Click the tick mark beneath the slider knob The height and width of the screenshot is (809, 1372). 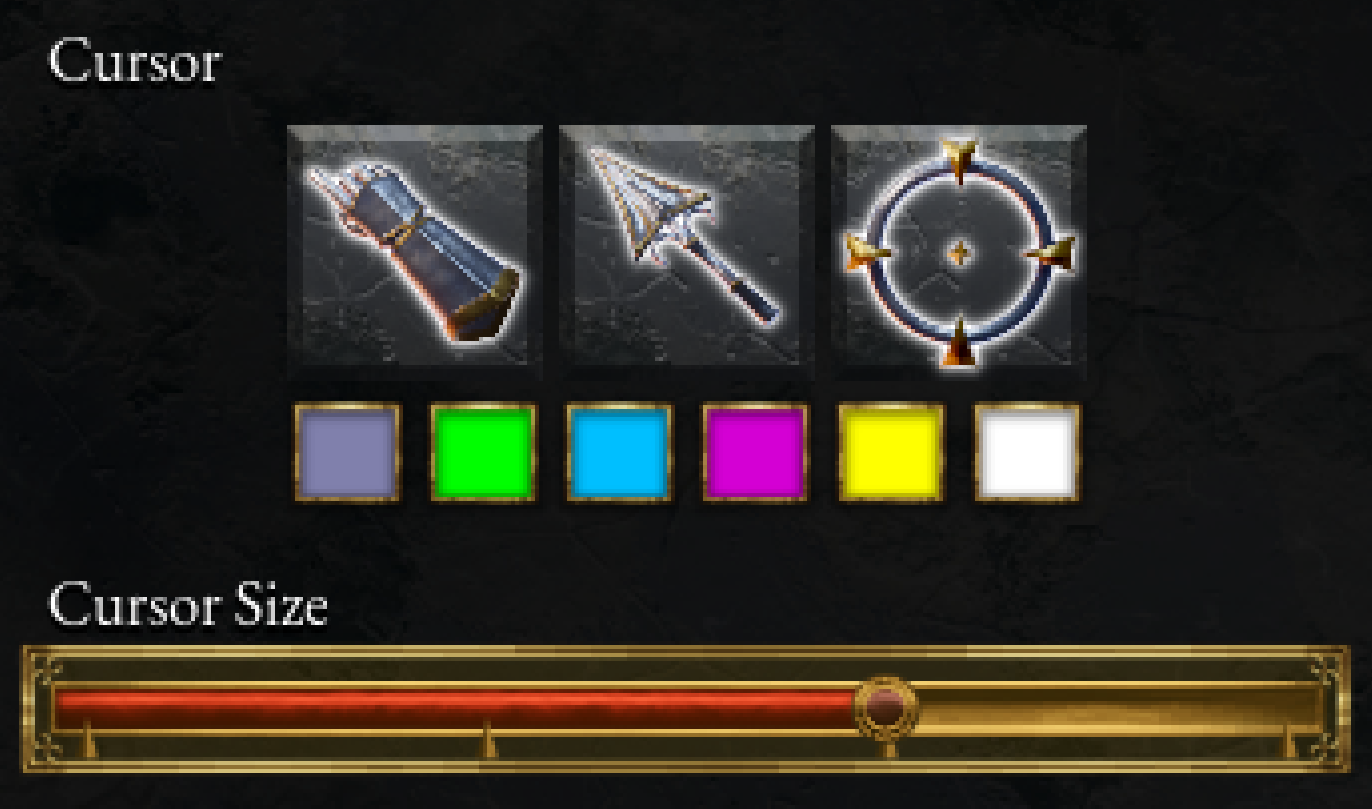888,747
